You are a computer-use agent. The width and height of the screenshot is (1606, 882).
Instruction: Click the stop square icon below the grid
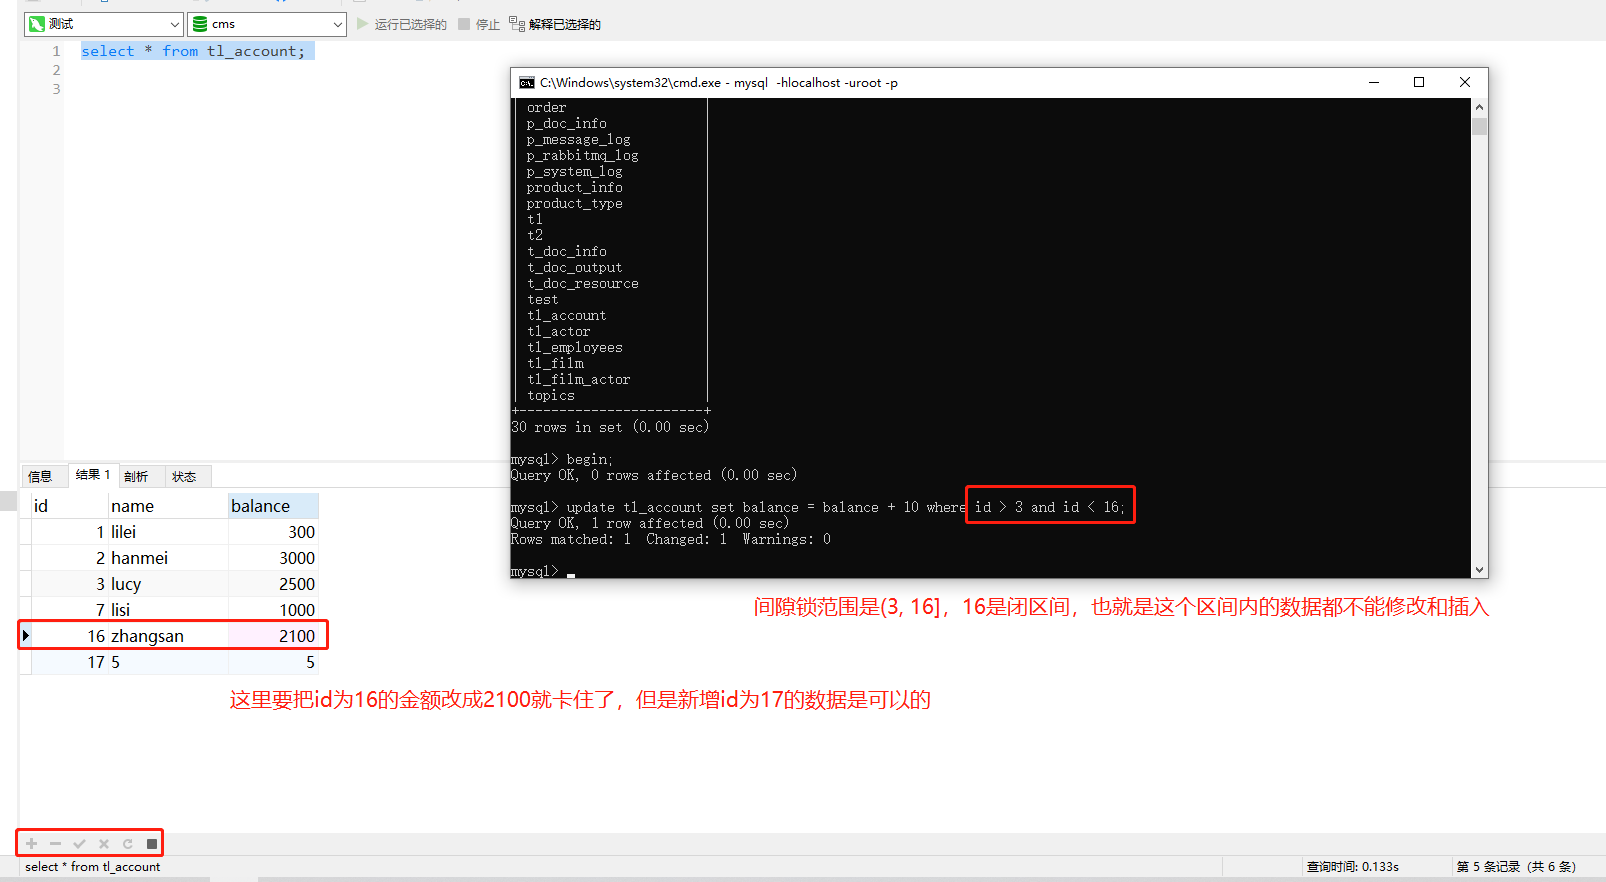(x=152, y=844)
